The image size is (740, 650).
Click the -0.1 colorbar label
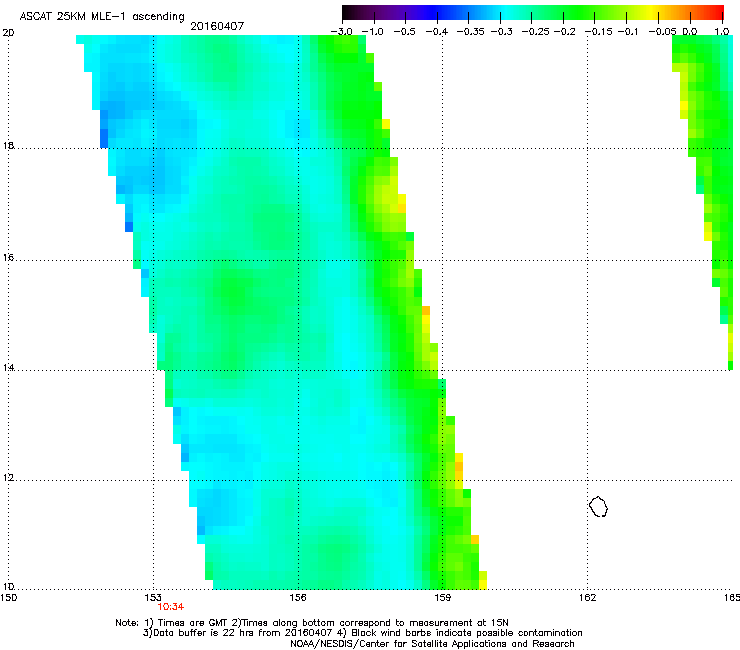[628, 32]
